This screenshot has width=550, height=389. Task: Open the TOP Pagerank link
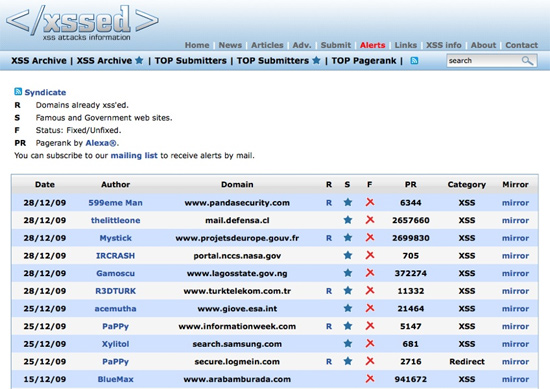point(364,61)
